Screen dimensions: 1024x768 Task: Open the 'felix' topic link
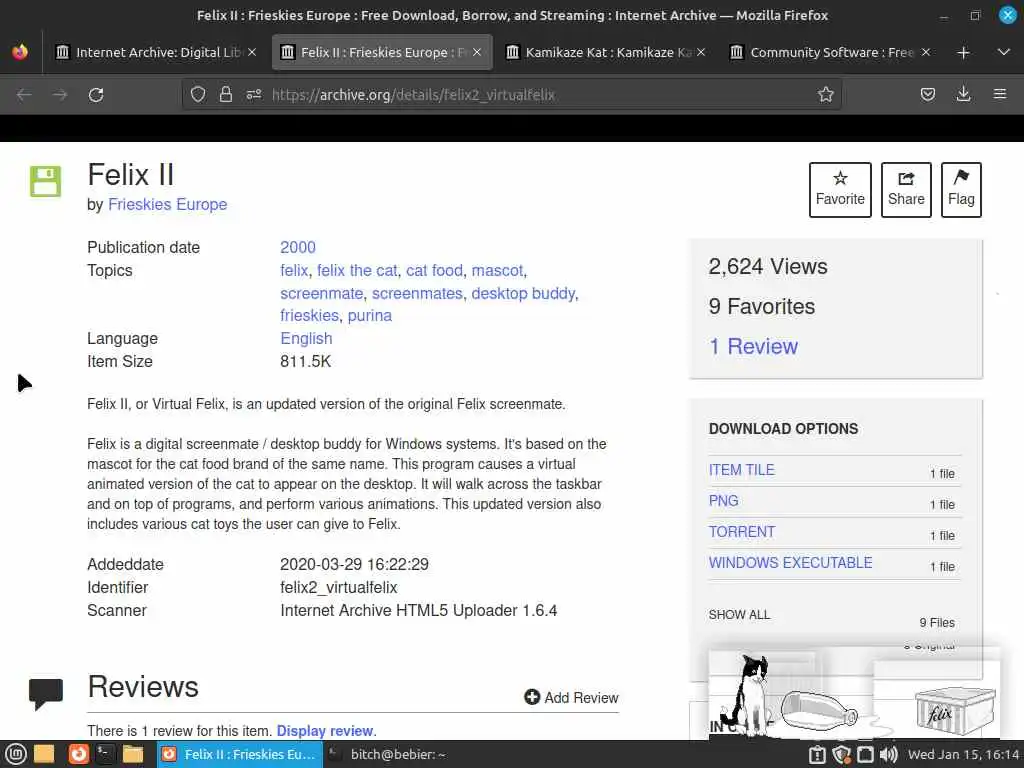click(x=294, y=270)
